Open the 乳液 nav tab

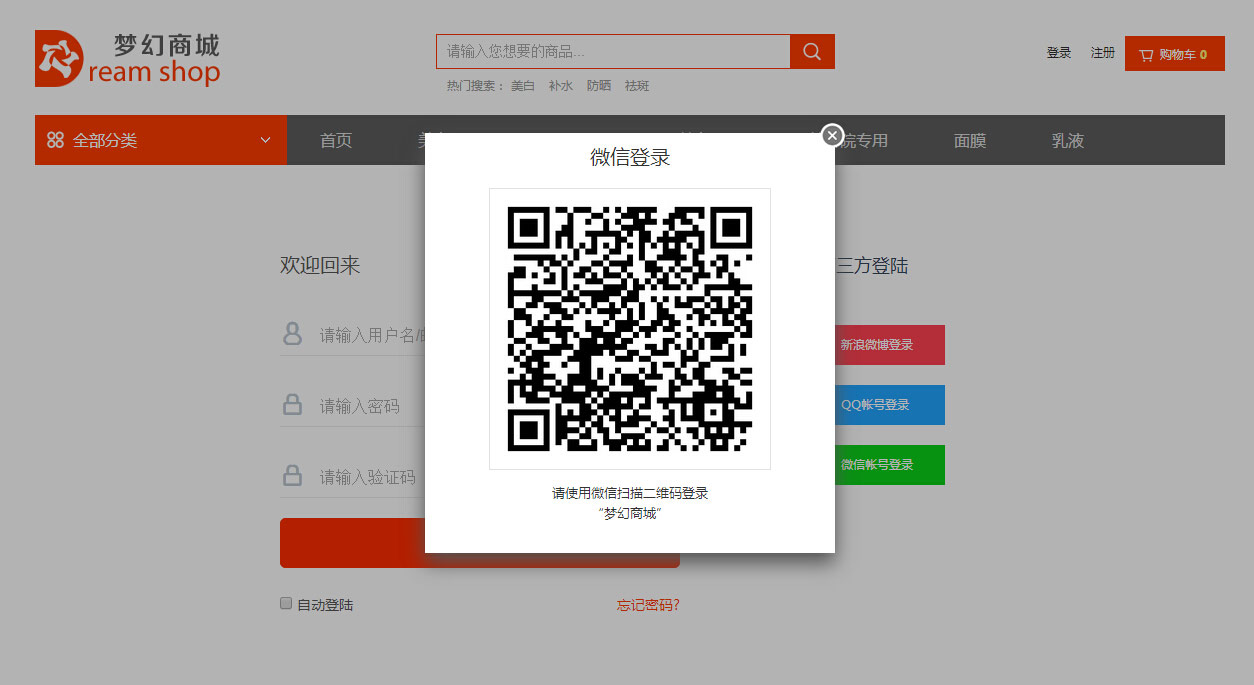click(x=1068, y=141)
